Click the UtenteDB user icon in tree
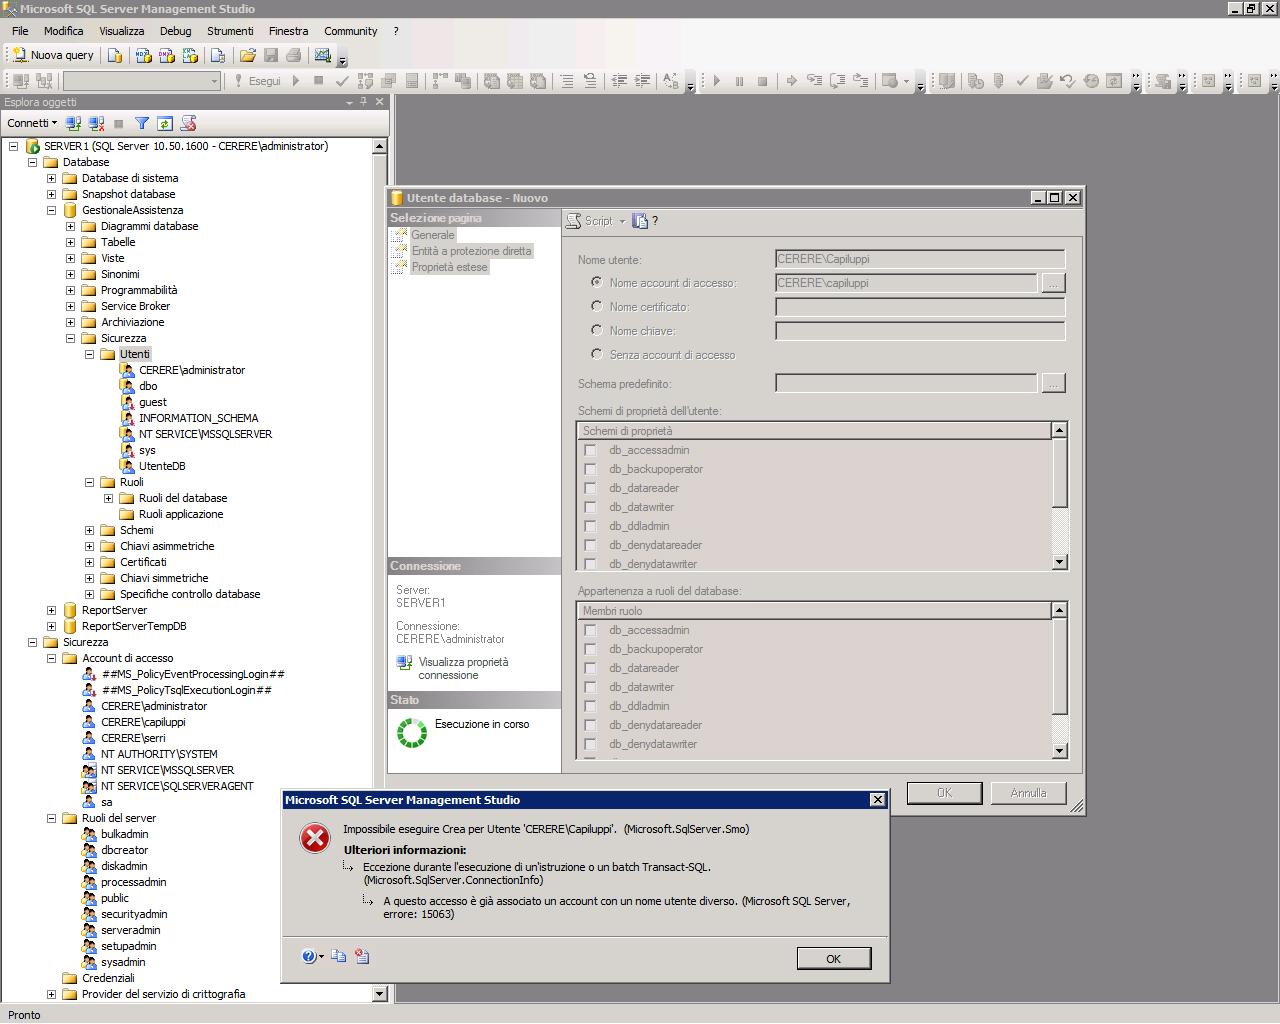The width and height of the screenshot is (1280, 1024). [x=127, y=466]
